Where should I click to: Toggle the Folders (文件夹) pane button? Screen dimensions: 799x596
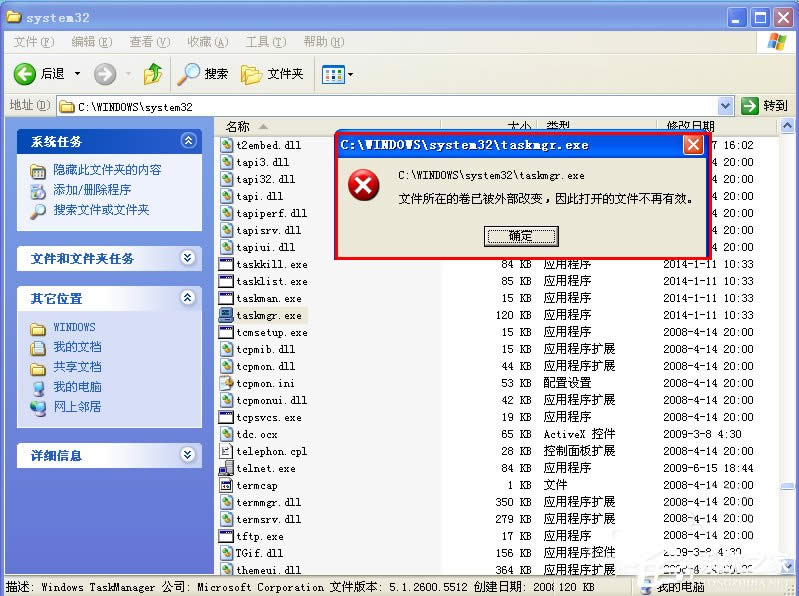pos(251,74)
